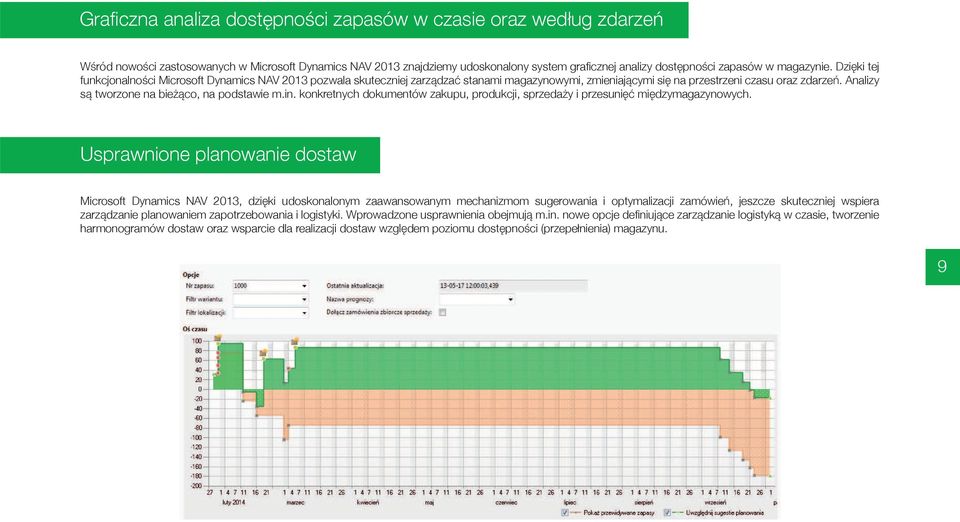The width and height of the screenshot is (960, 522).
Task: Open the Filtr wariantu dropdown
Action: [270, 299]
